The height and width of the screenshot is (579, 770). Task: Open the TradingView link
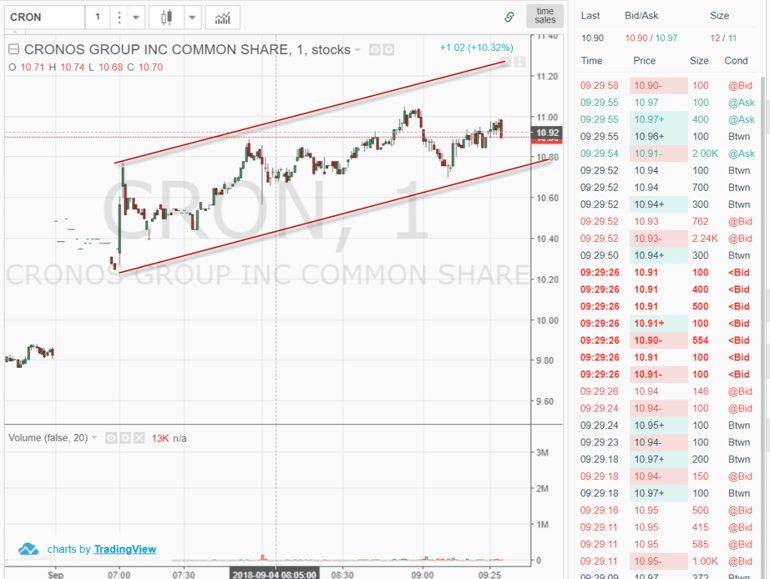point(125,549)
